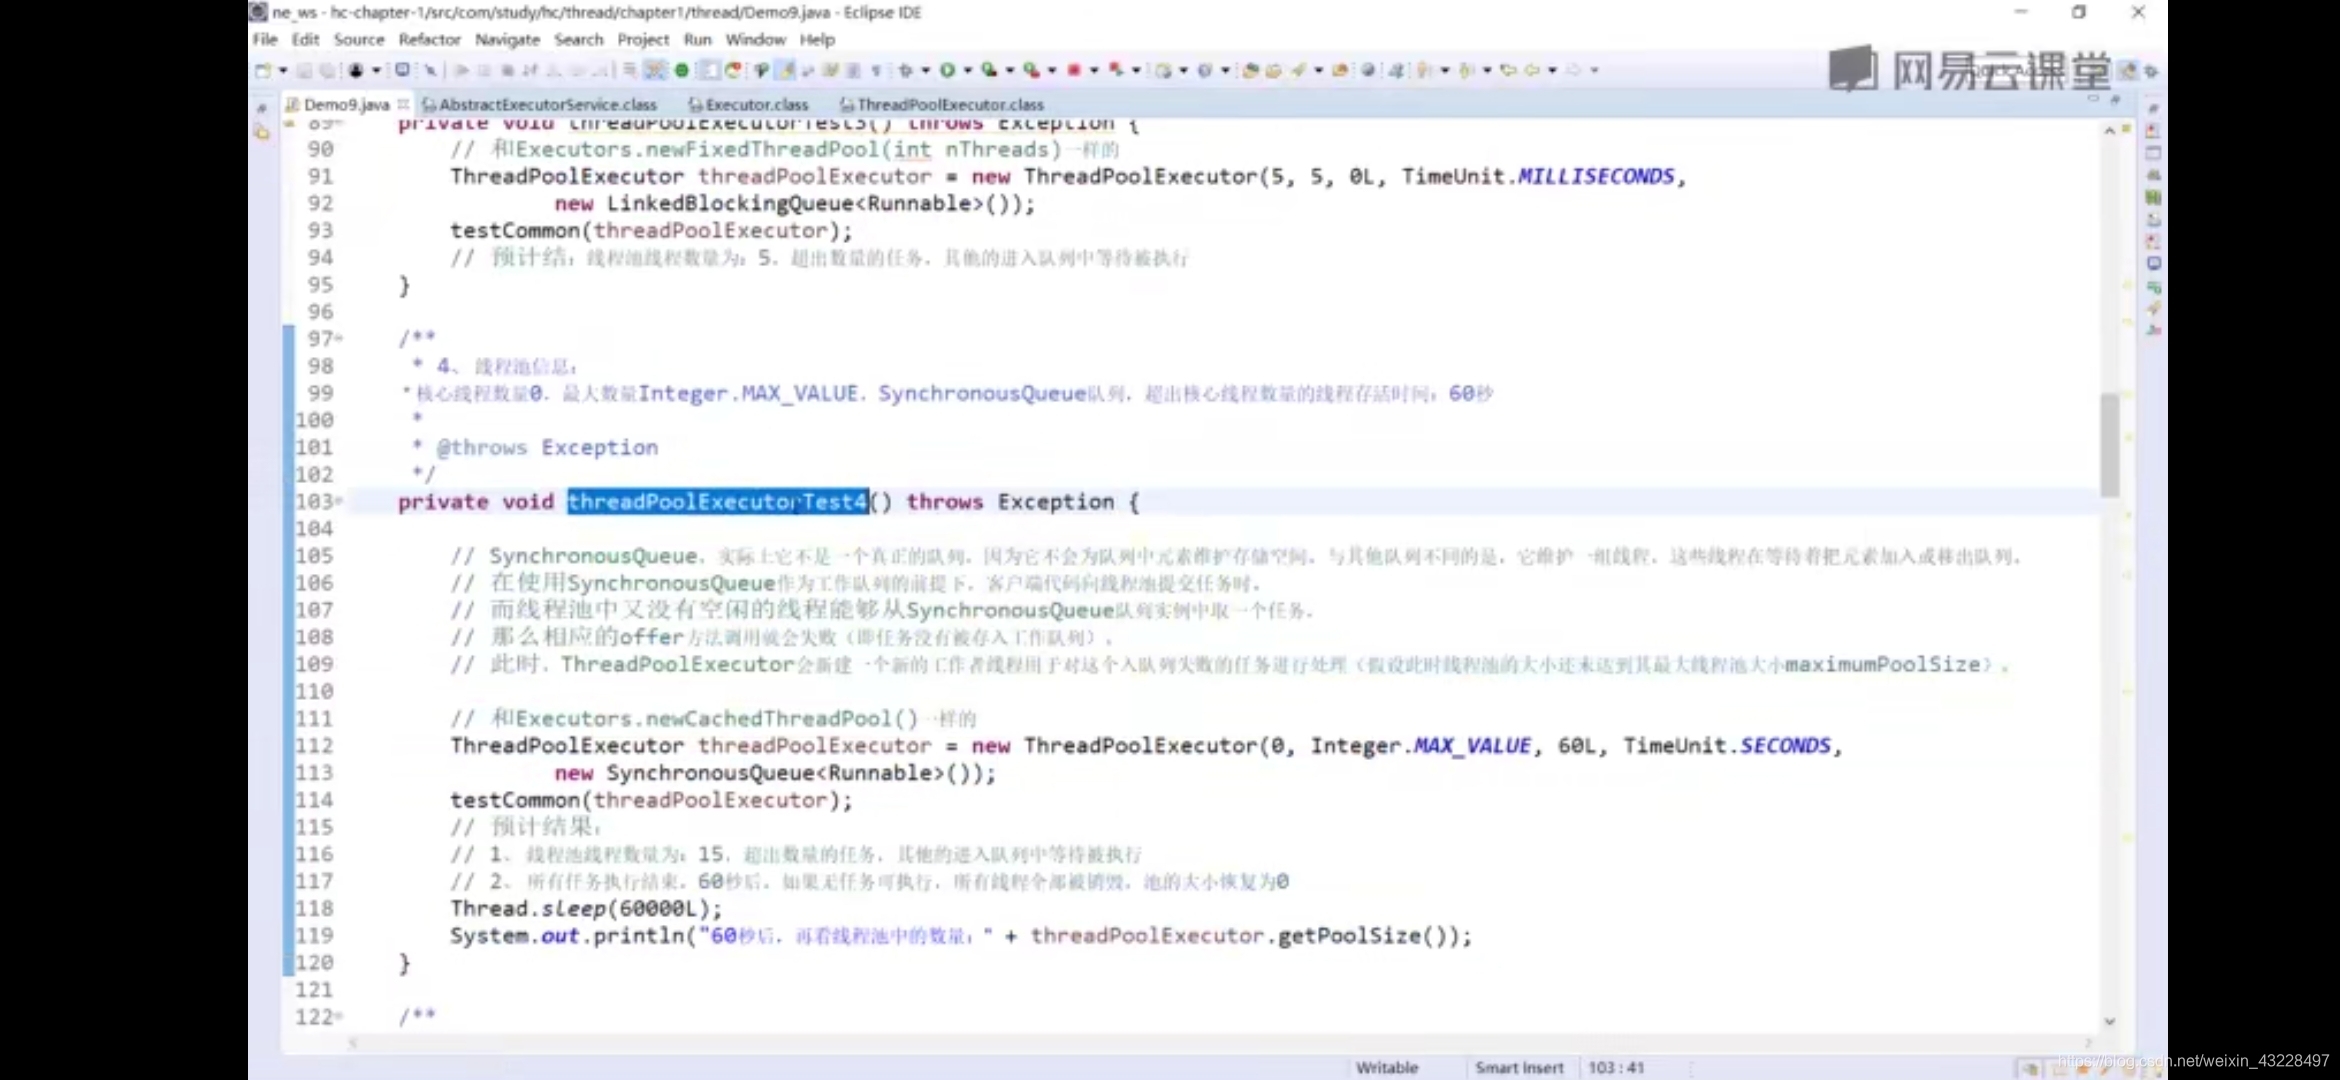Open the Window menu
Screen dimensions: 2340x1080
[x=755, y=39]
